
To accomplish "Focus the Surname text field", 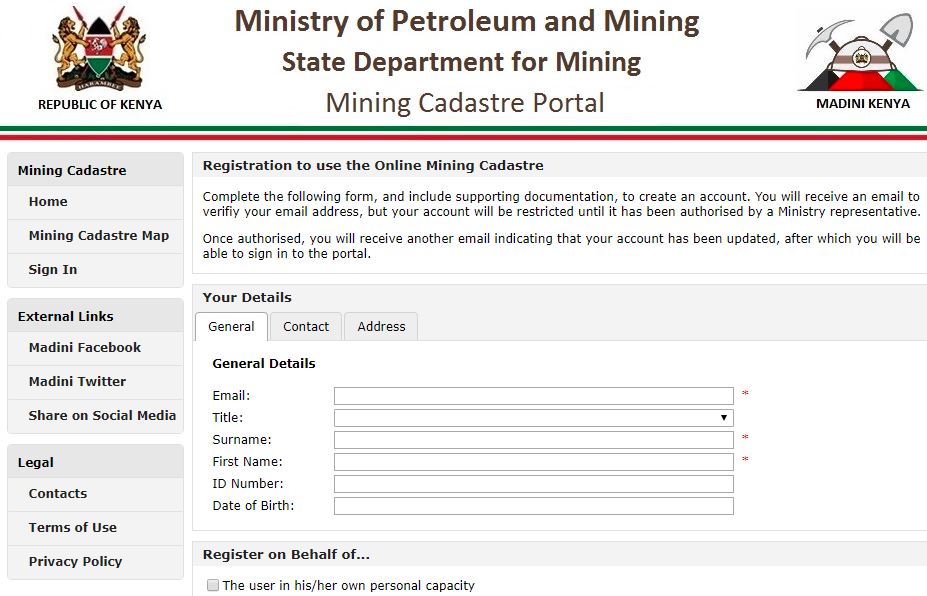I will 533,440.
